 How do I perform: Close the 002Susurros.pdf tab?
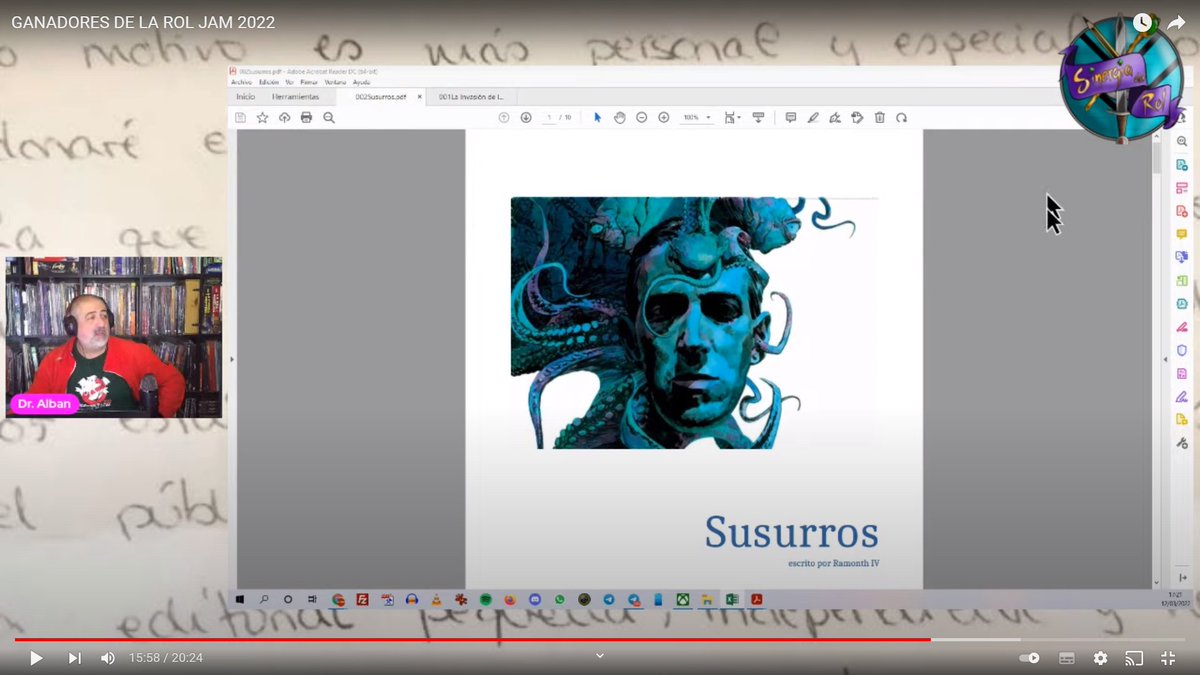coord(420,97)
